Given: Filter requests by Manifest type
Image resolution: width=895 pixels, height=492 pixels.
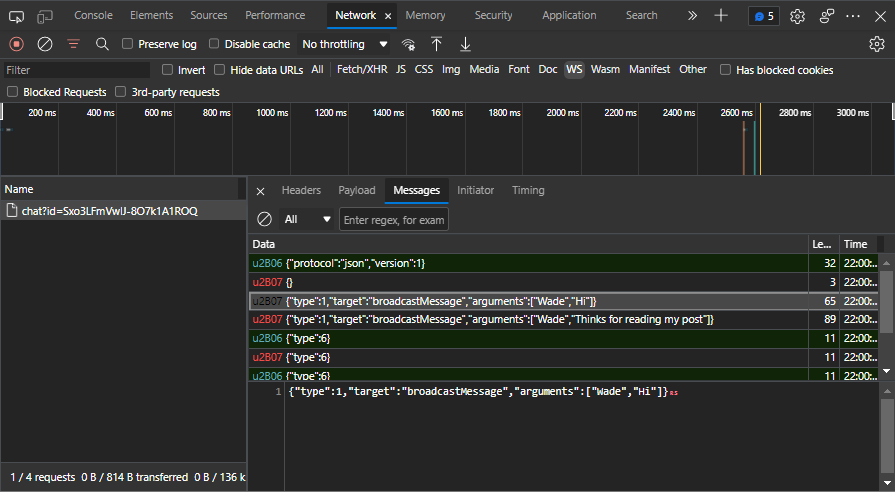Looking at the screenshot, I should 650,69.
